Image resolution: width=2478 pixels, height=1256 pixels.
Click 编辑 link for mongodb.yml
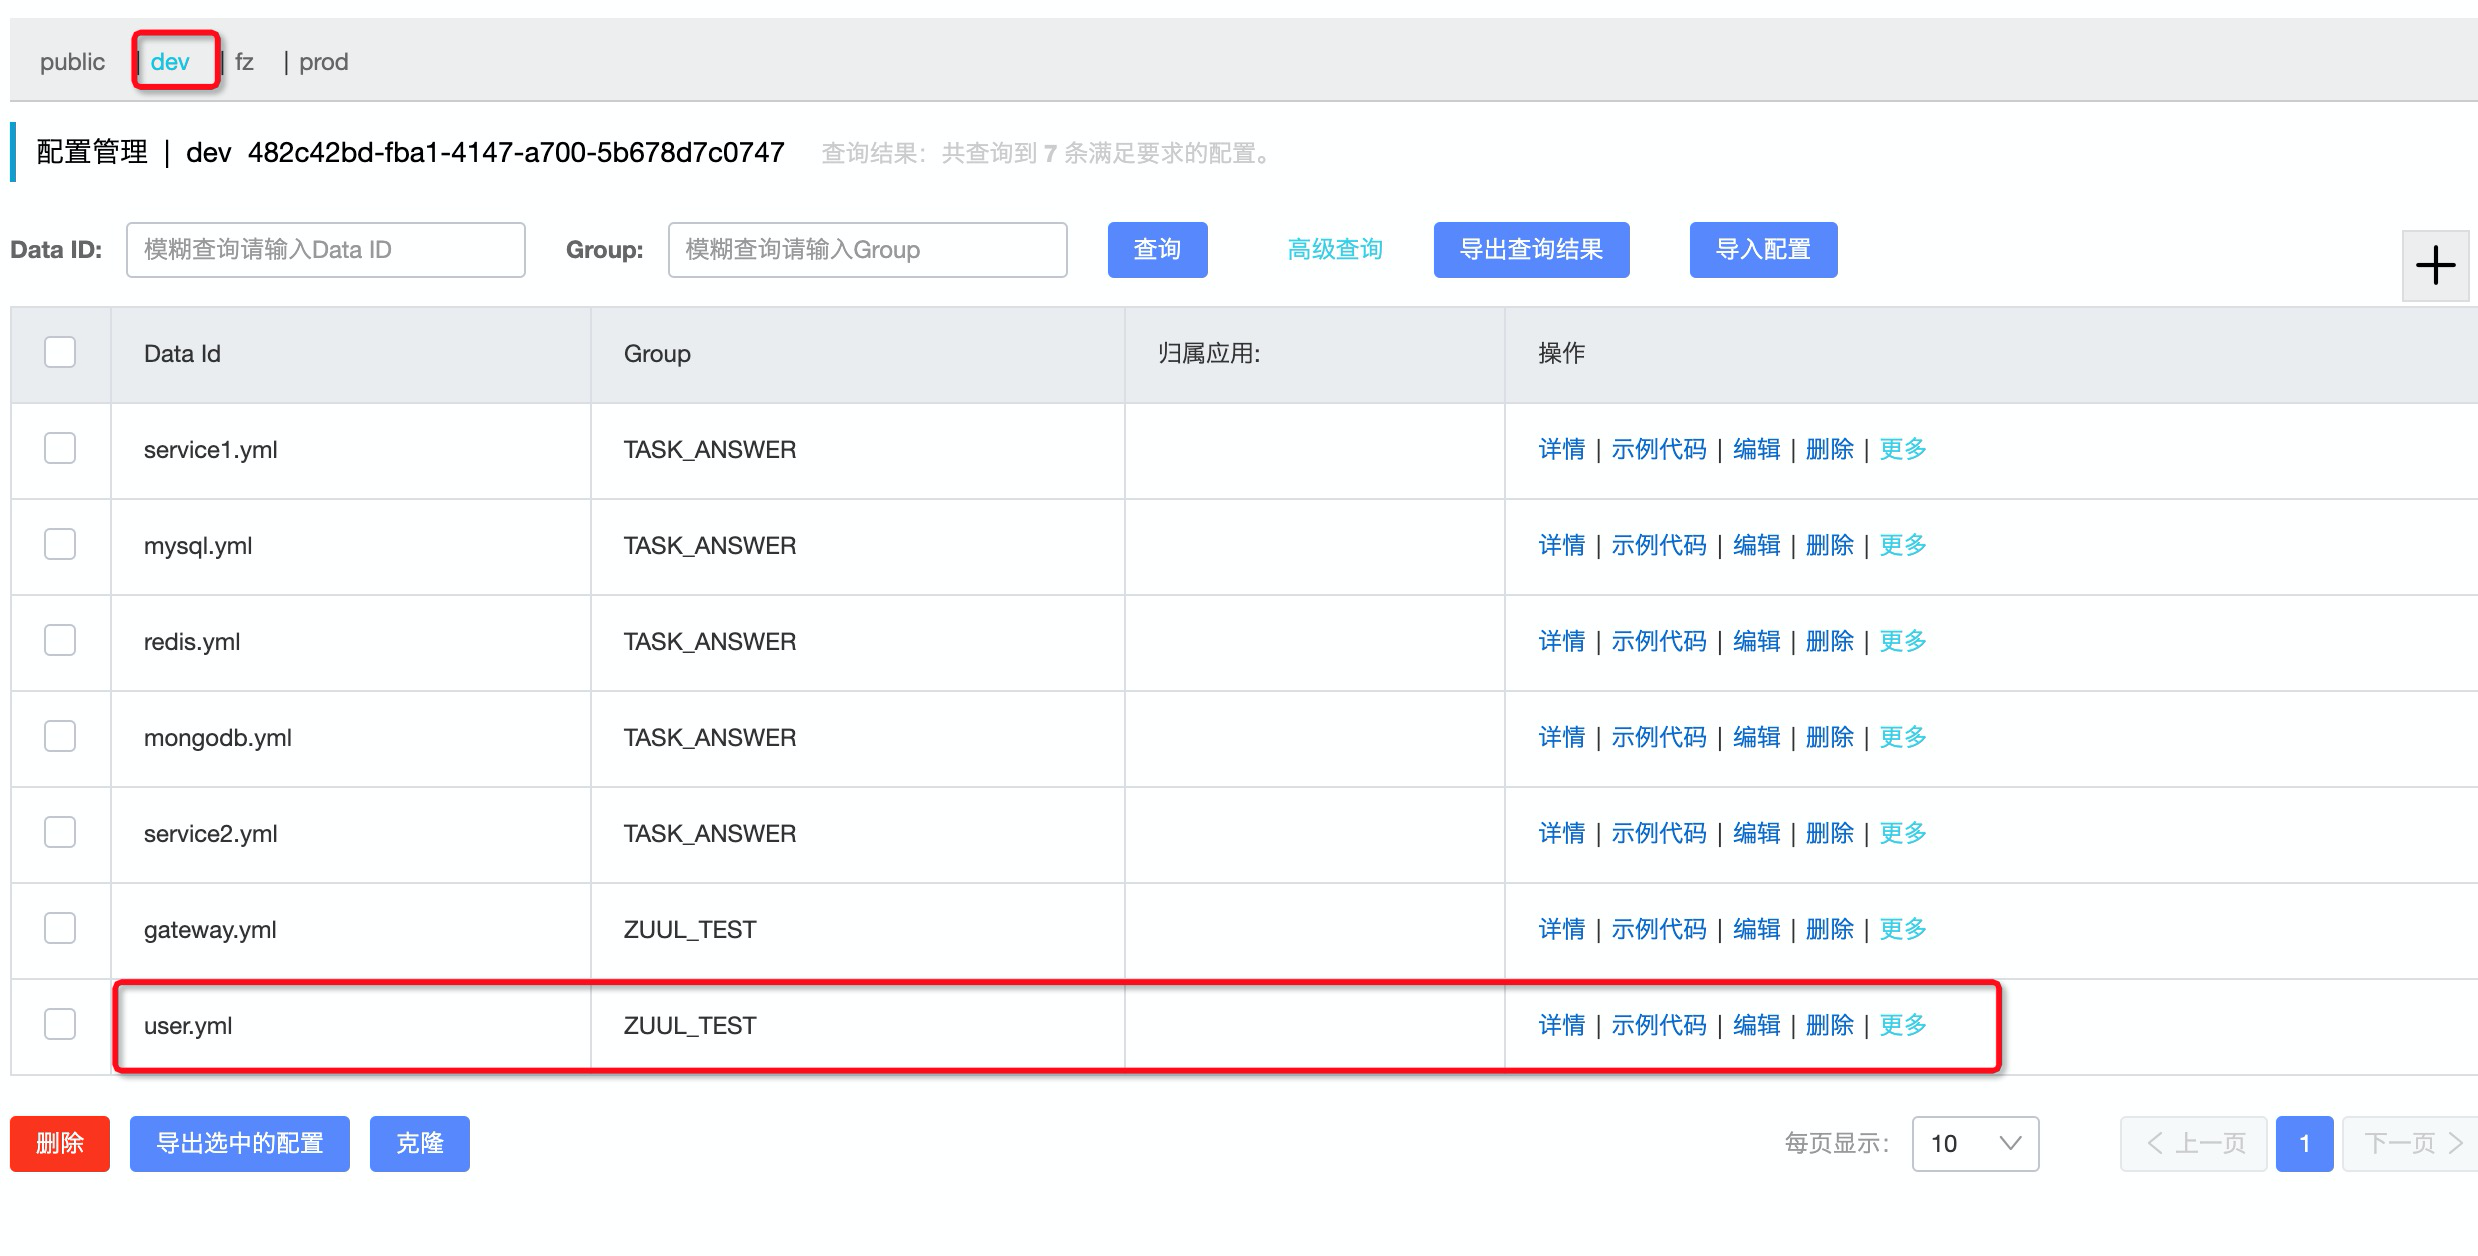1756,737
